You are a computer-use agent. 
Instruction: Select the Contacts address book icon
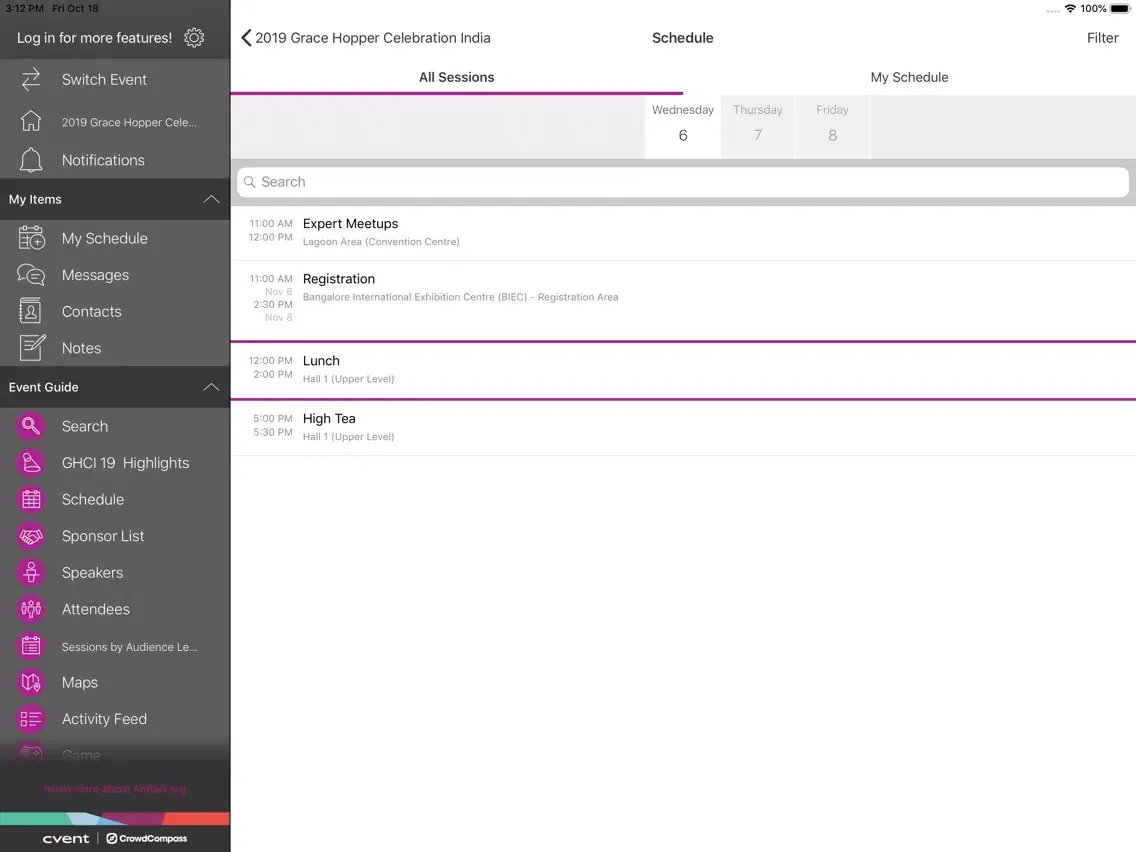(30, 312)
